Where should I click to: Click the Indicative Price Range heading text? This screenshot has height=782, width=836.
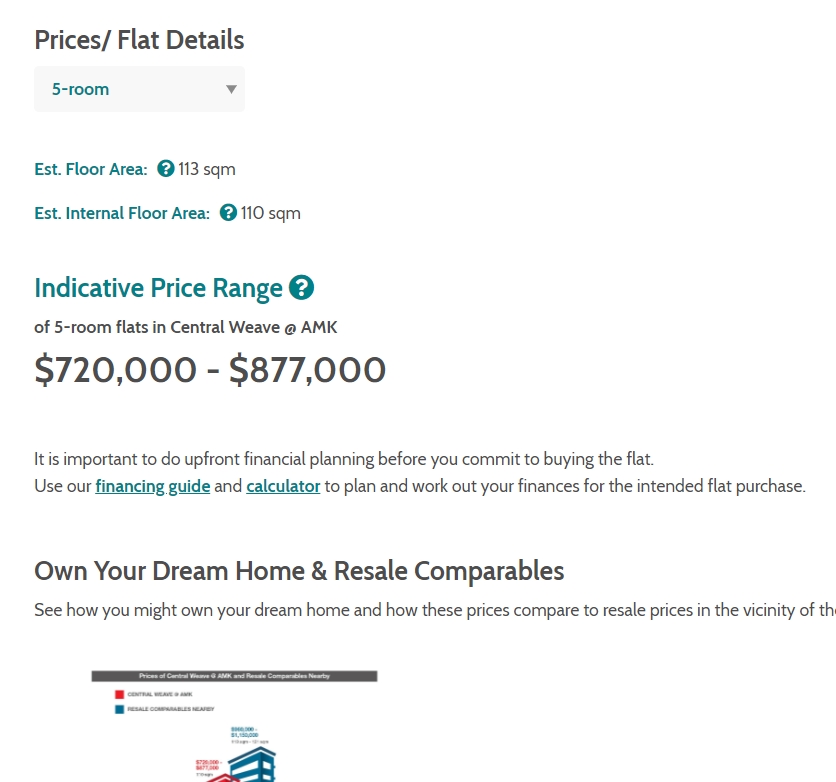pyautogui.click(x=158, y=288)
